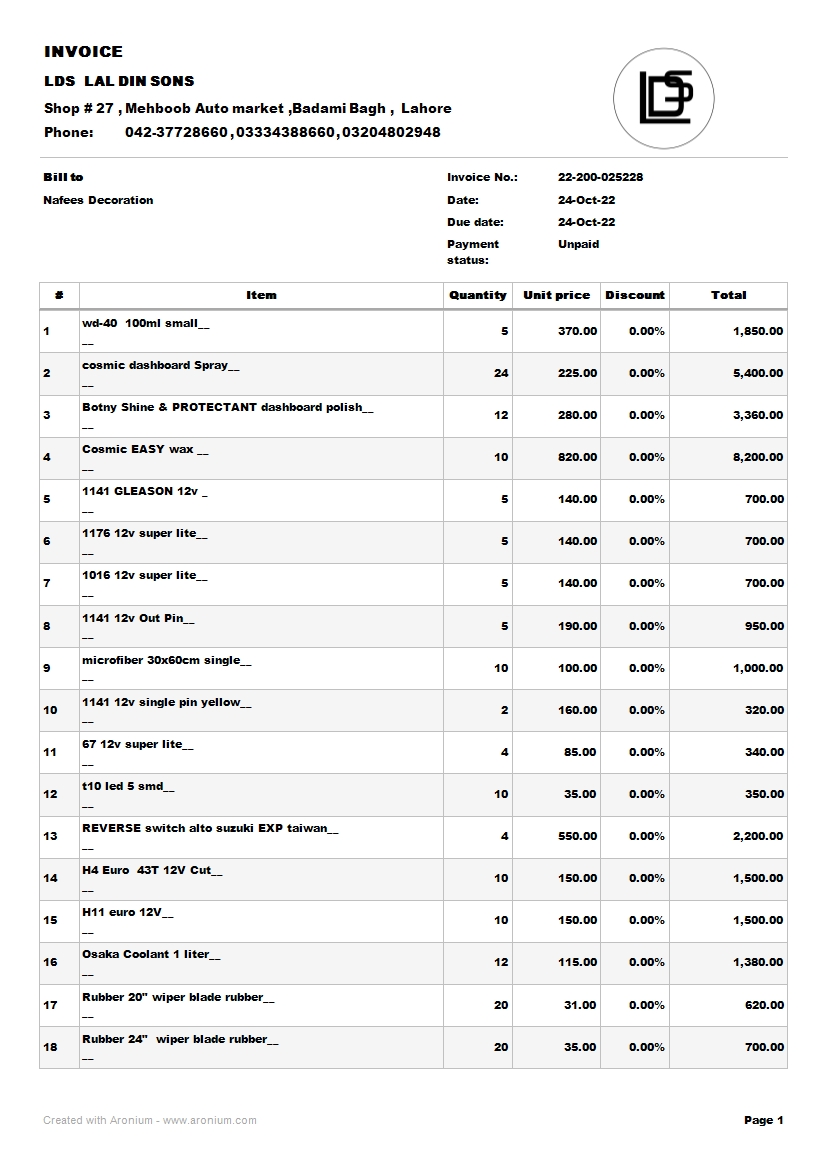The image size is (826, 1169).
Task: Click the LDS company logo
Action: [665, 99]
